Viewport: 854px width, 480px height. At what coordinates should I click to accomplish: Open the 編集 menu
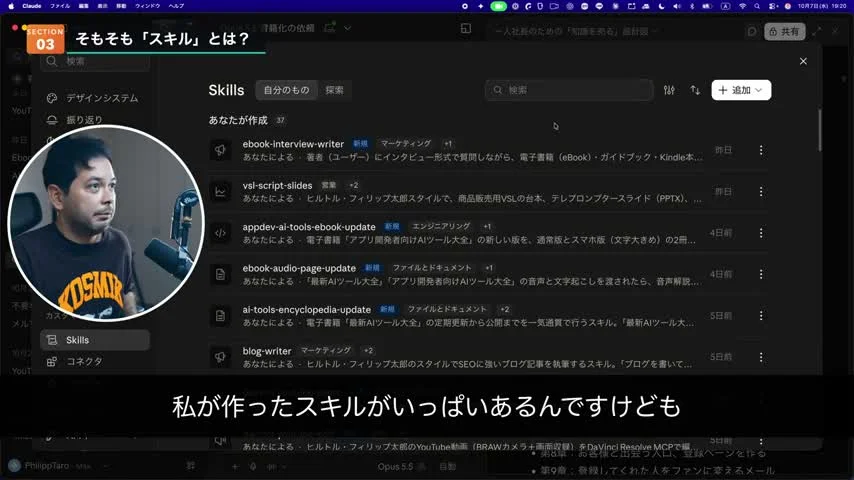(83, 6)
